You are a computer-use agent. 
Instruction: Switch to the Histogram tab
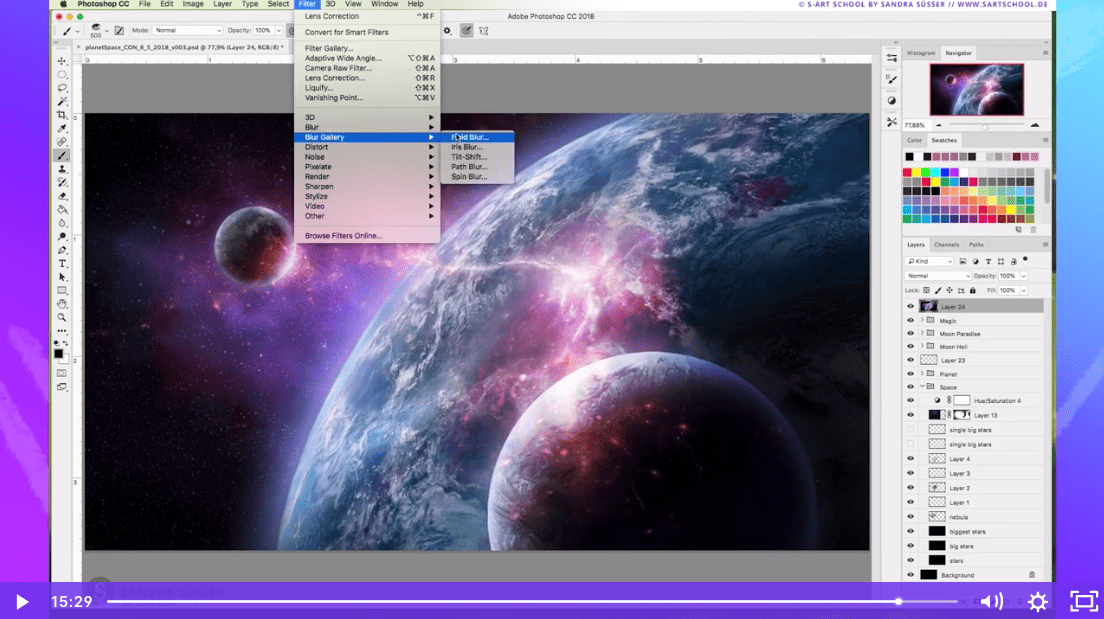(x=921, y=54)
